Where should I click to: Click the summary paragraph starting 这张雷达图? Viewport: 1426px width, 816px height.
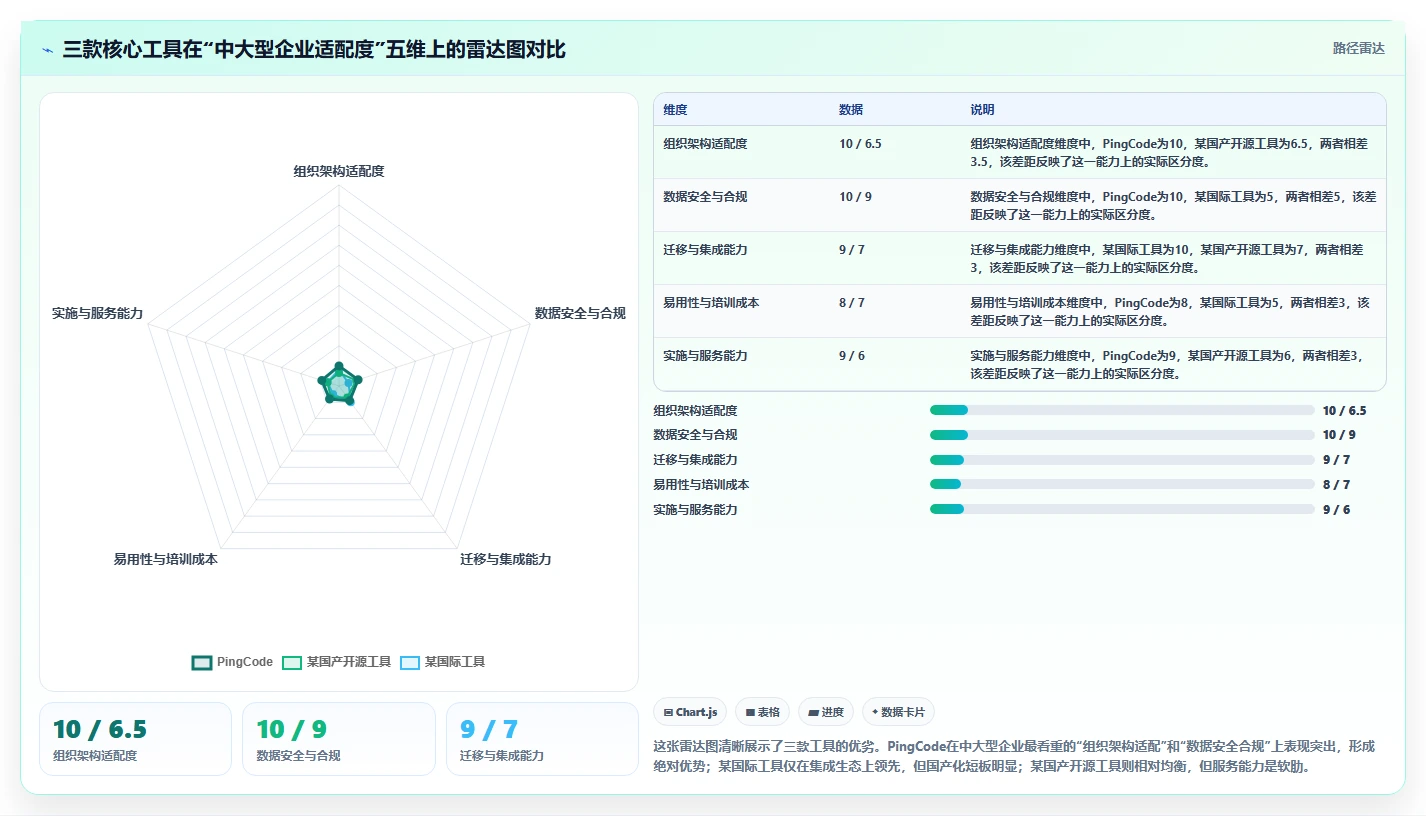pos(1013,756)
